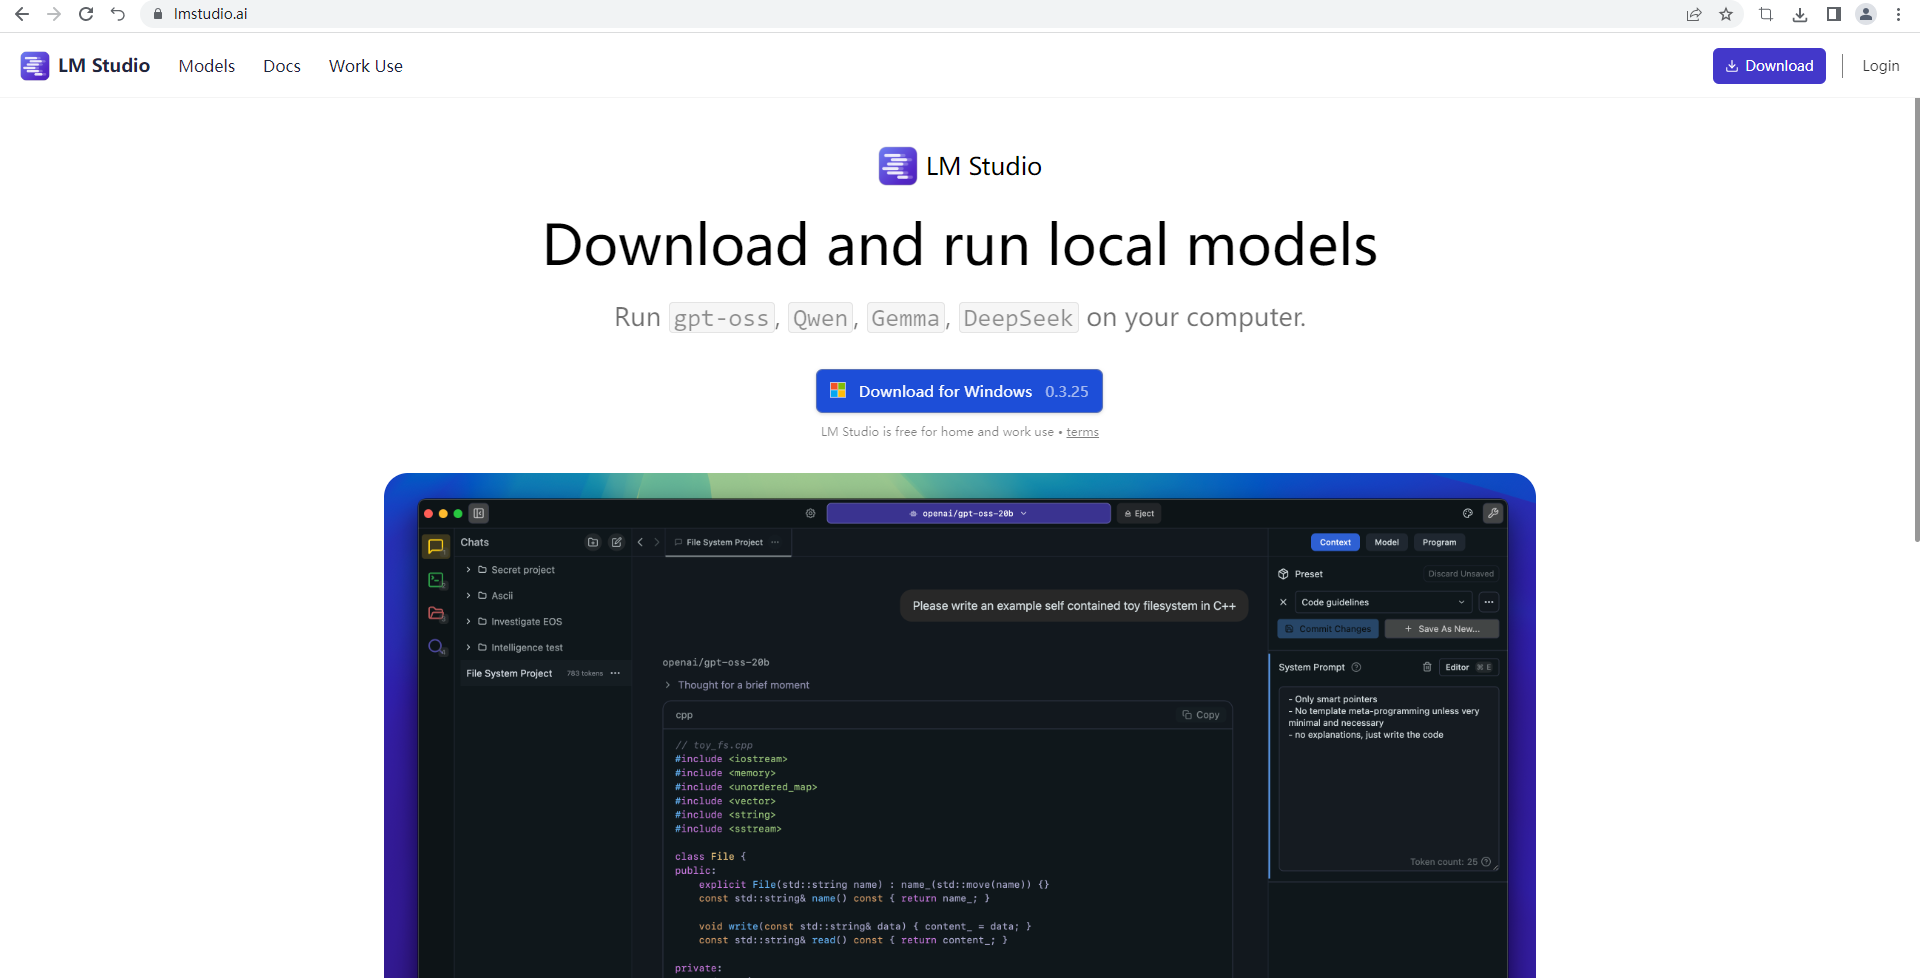
Task: Share this page using share icon
Action: click(x=1694, y=14)
